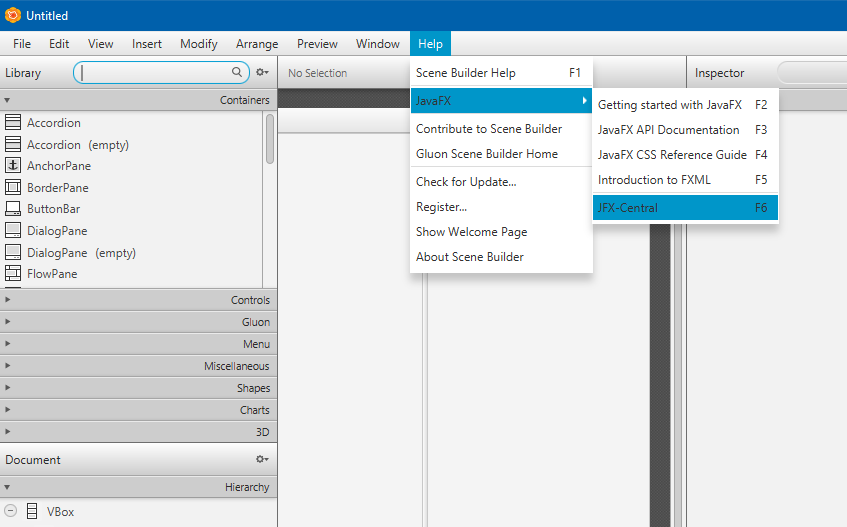Image resolution: width=847 pixels, height=527 pixels.
Task: Open the Preview menu
Action: [317, 44]
